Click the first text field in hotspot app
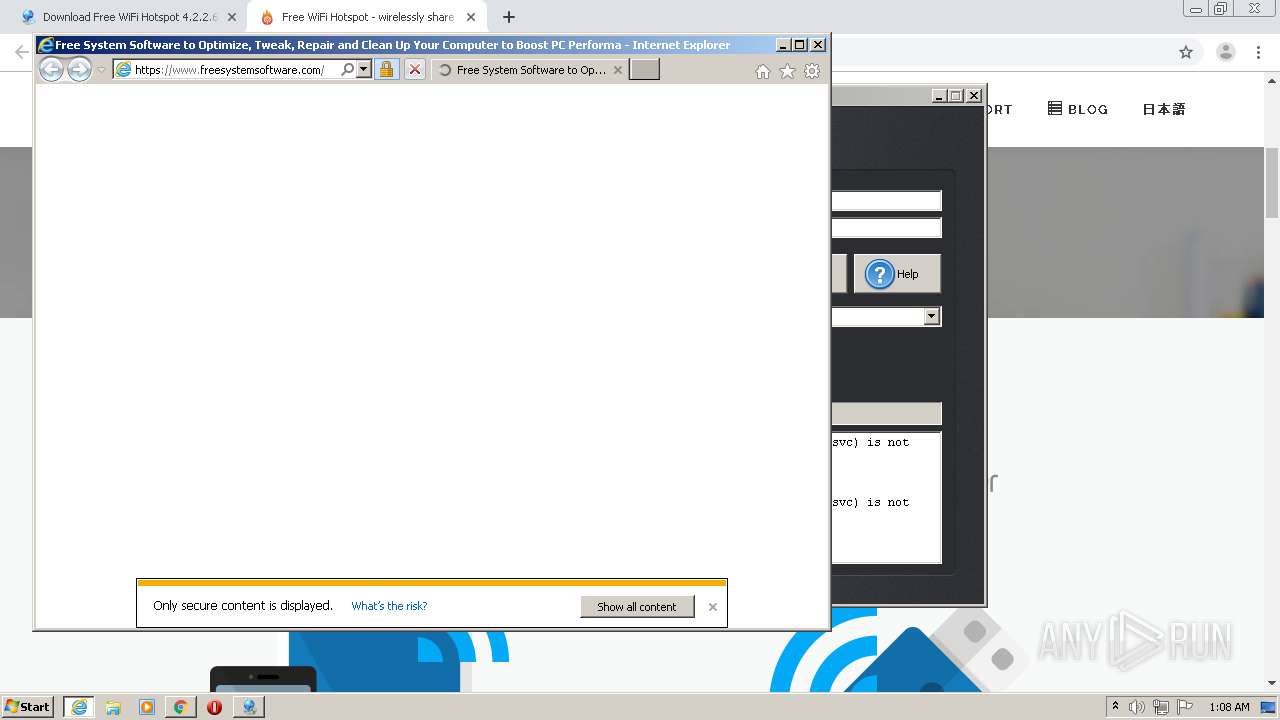Viewport: 1280px width, 720px height. (x=886, y=201)
